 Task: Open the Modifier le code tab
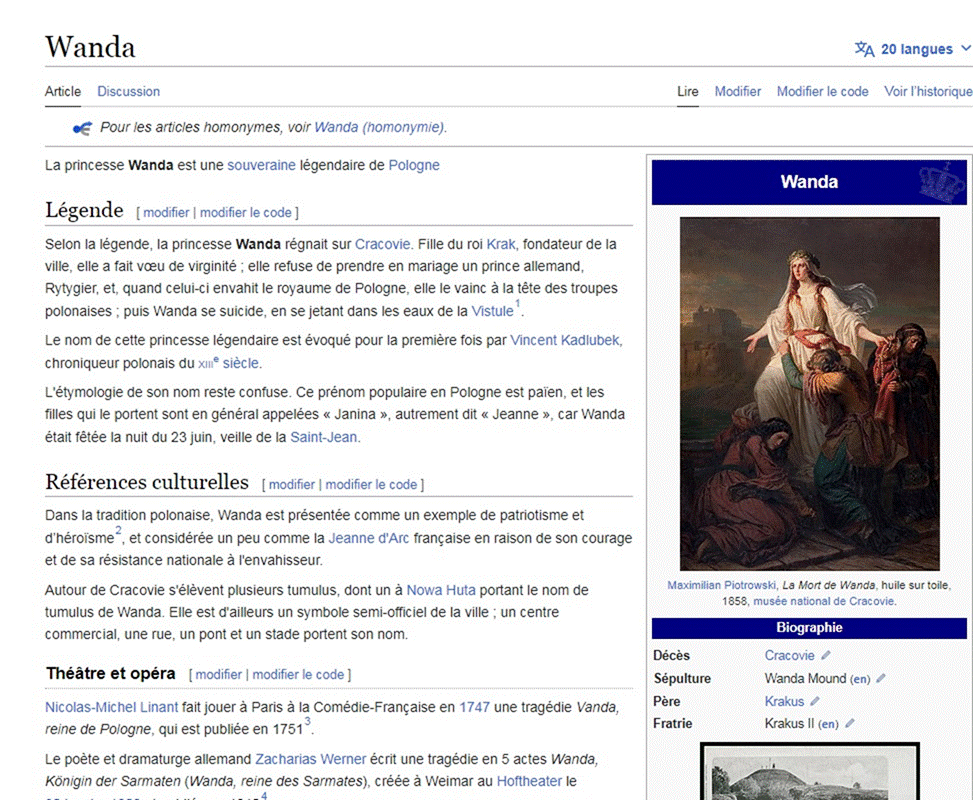point(823,91)
